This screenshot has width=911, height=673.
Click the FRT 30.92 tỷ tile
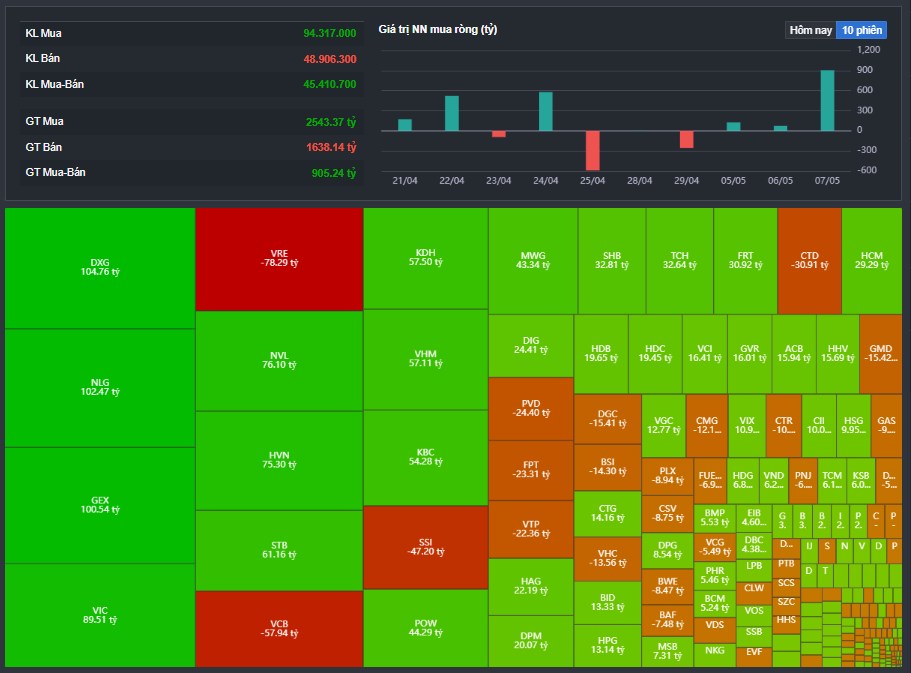pyautogui.click(x=745, y=261)
